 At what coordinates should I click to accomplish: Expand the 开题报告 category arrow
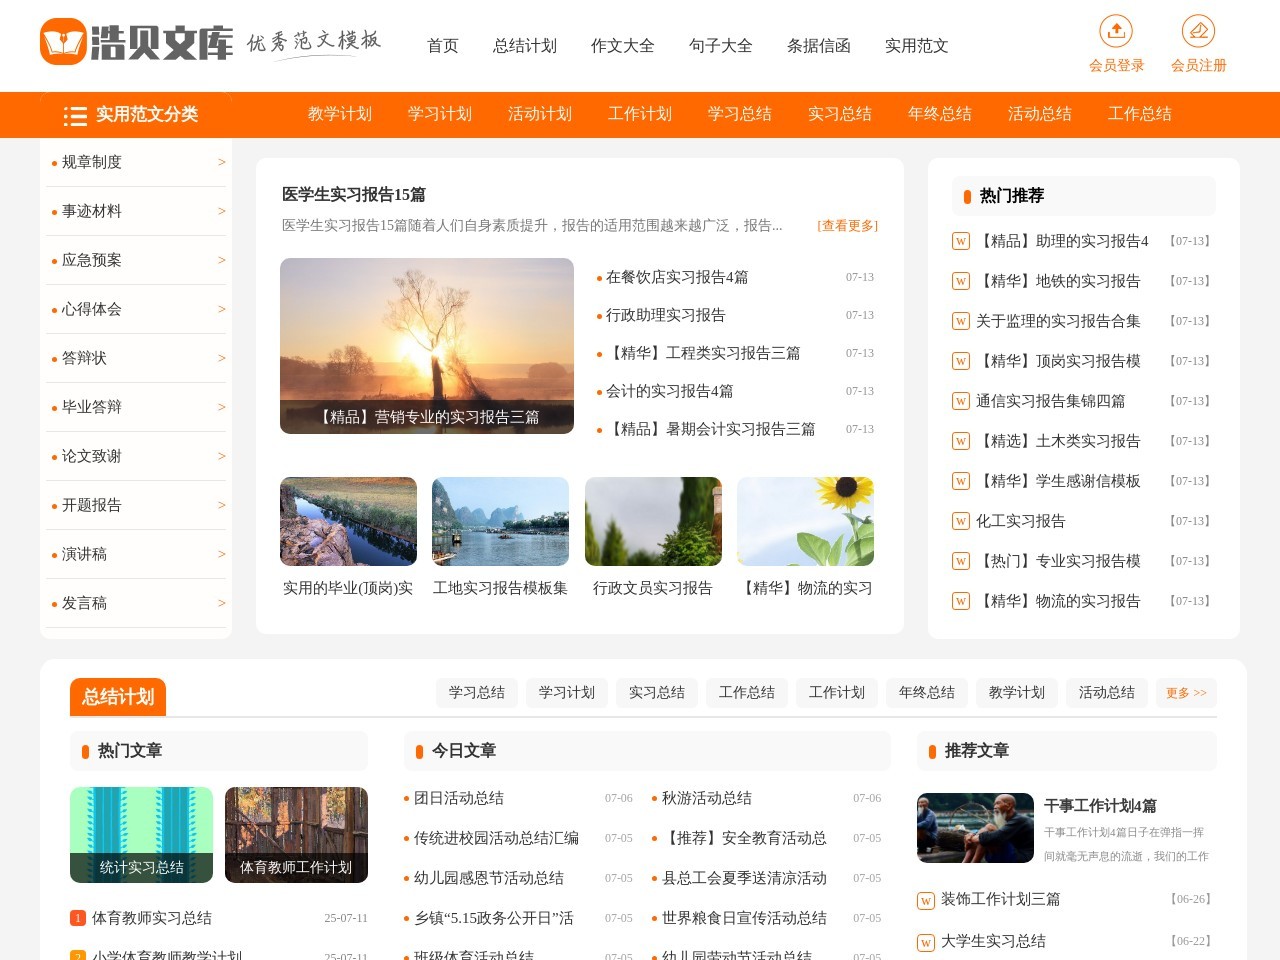pyautogui.click(x=221, y=505)
